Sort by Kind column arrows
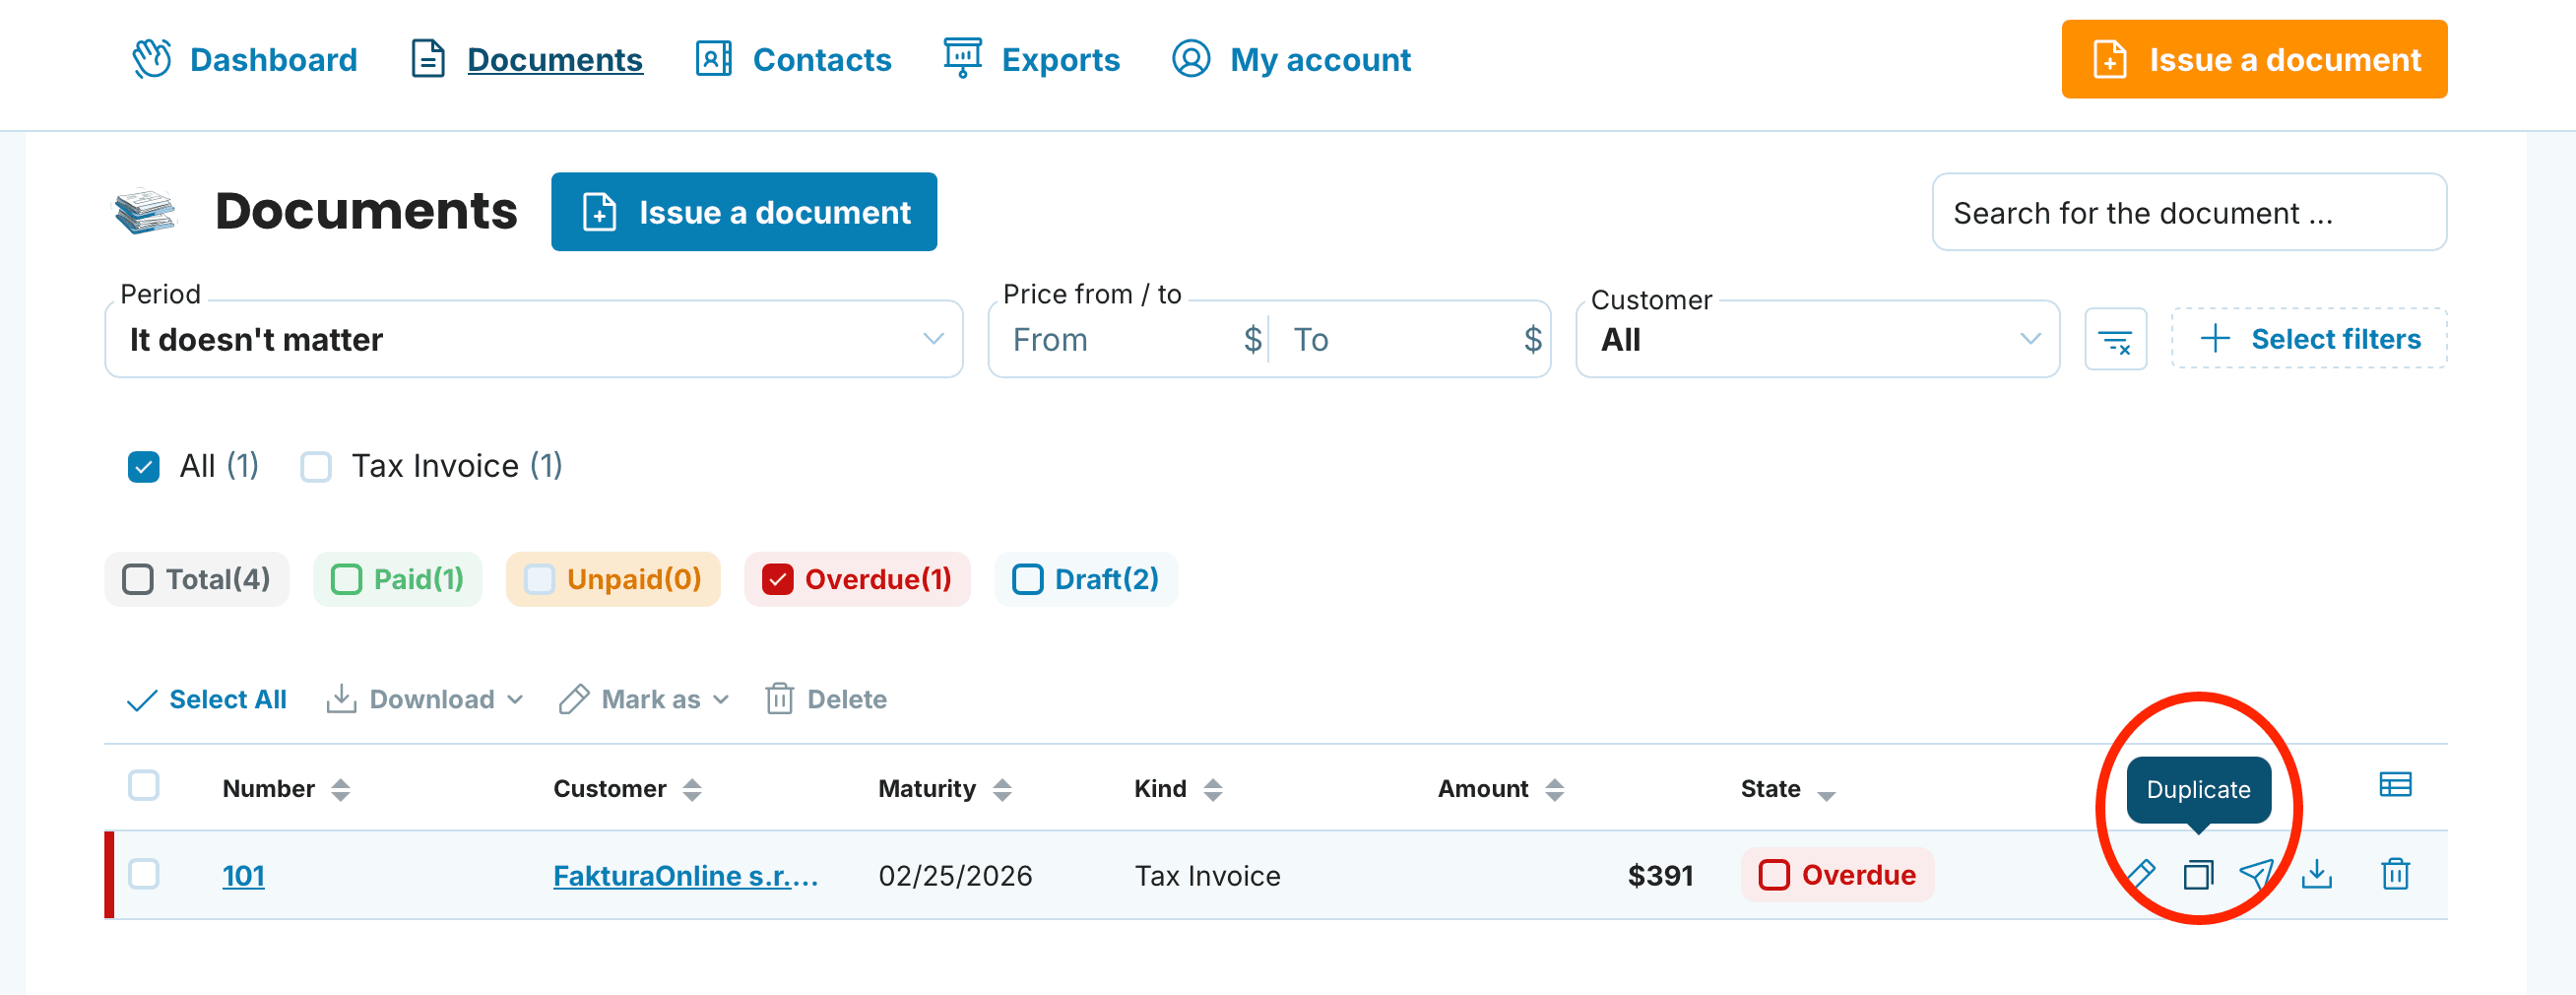The image size is (2576, 995). pos(1213,790)
